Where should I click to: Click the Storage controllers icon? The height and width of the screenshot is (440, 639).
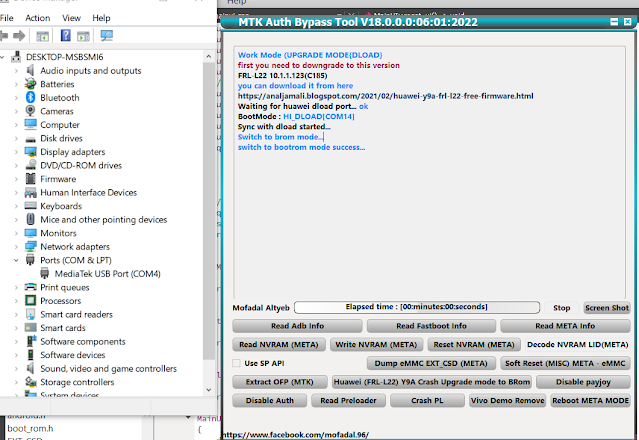(31, 382)
